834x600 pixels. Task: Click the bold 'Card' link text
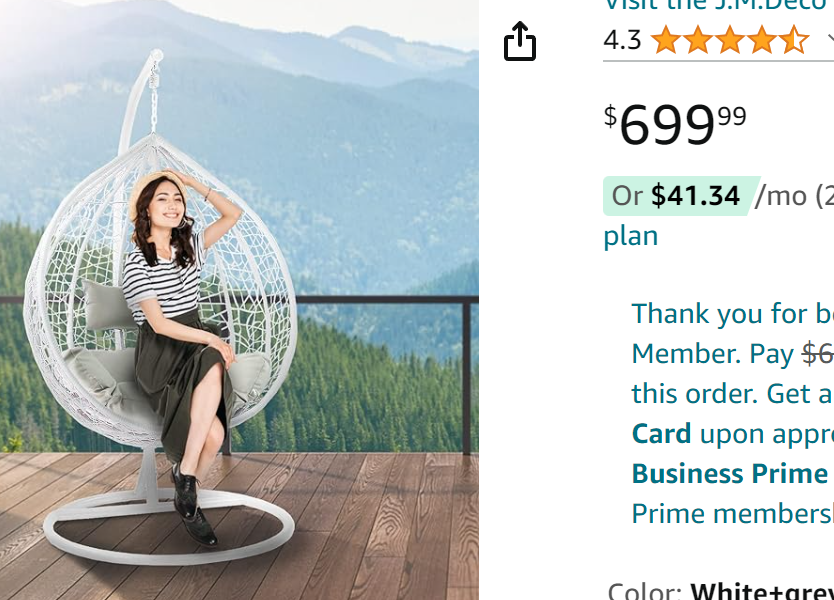click(x=661, y=434)
